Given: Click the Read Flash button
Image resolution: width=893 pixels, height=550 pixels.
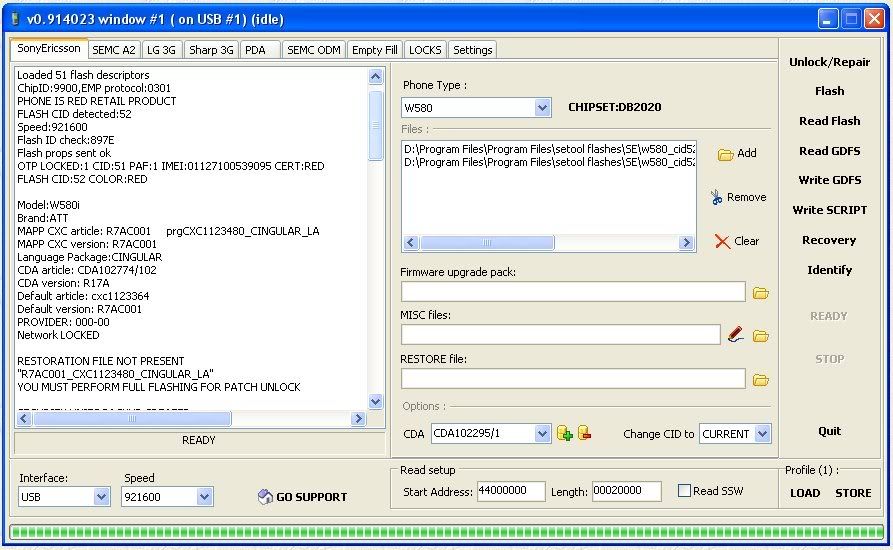Looking at the screenshot, I should coord(829,121).
